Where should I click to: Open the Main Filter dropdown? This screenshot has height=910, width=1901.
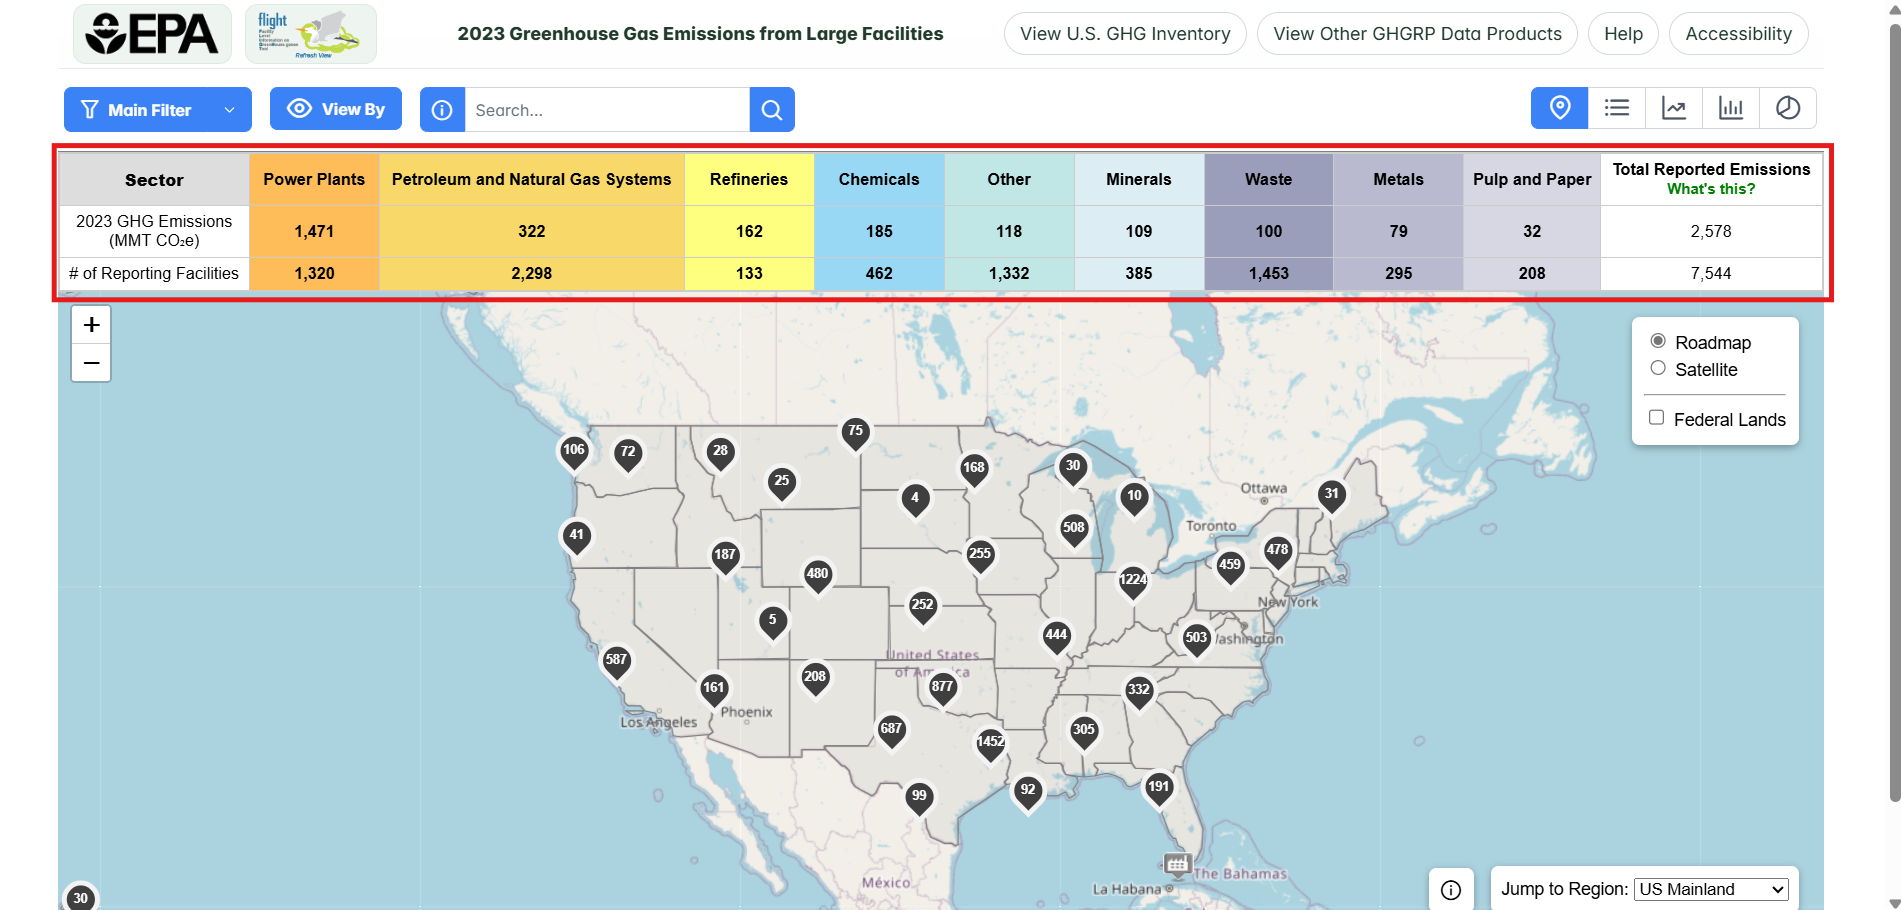157,110
